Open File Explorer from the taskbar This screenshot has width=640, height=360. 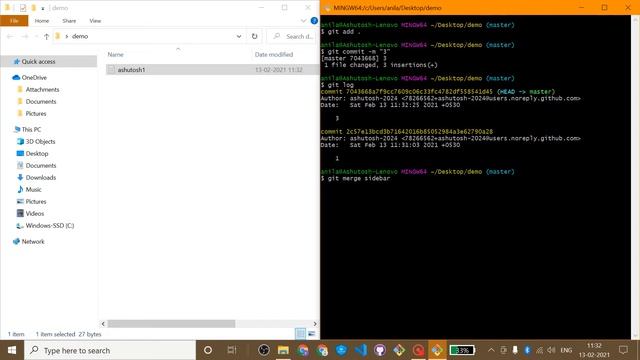(x=283, y=350)
